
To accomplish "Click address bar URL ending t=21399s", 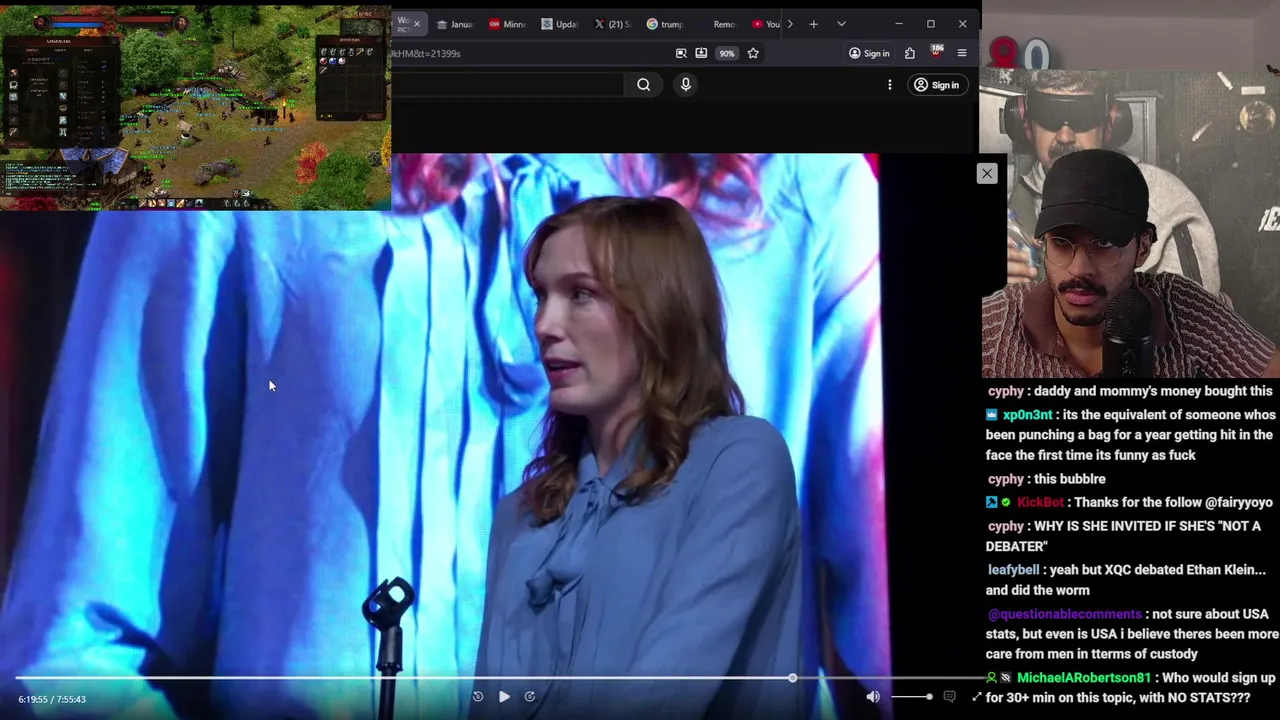I will tap(426, 53).
